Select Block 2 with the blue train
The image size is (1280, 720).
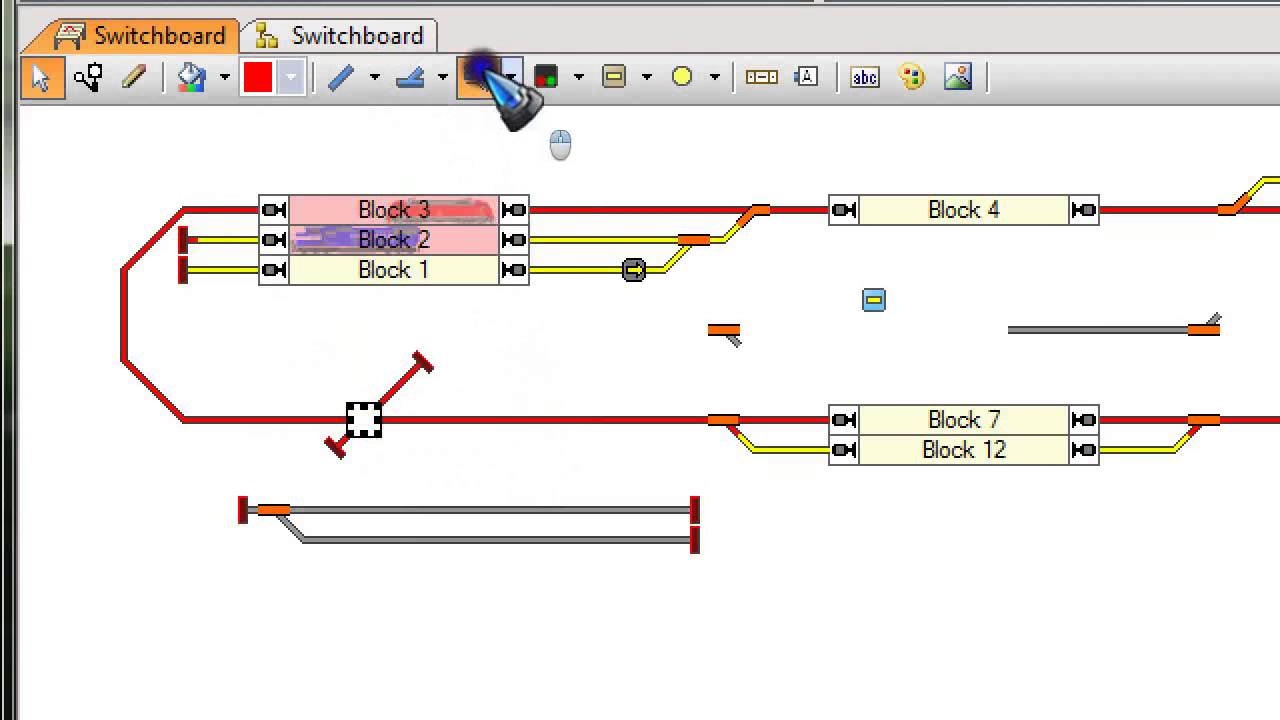(394, 240)
